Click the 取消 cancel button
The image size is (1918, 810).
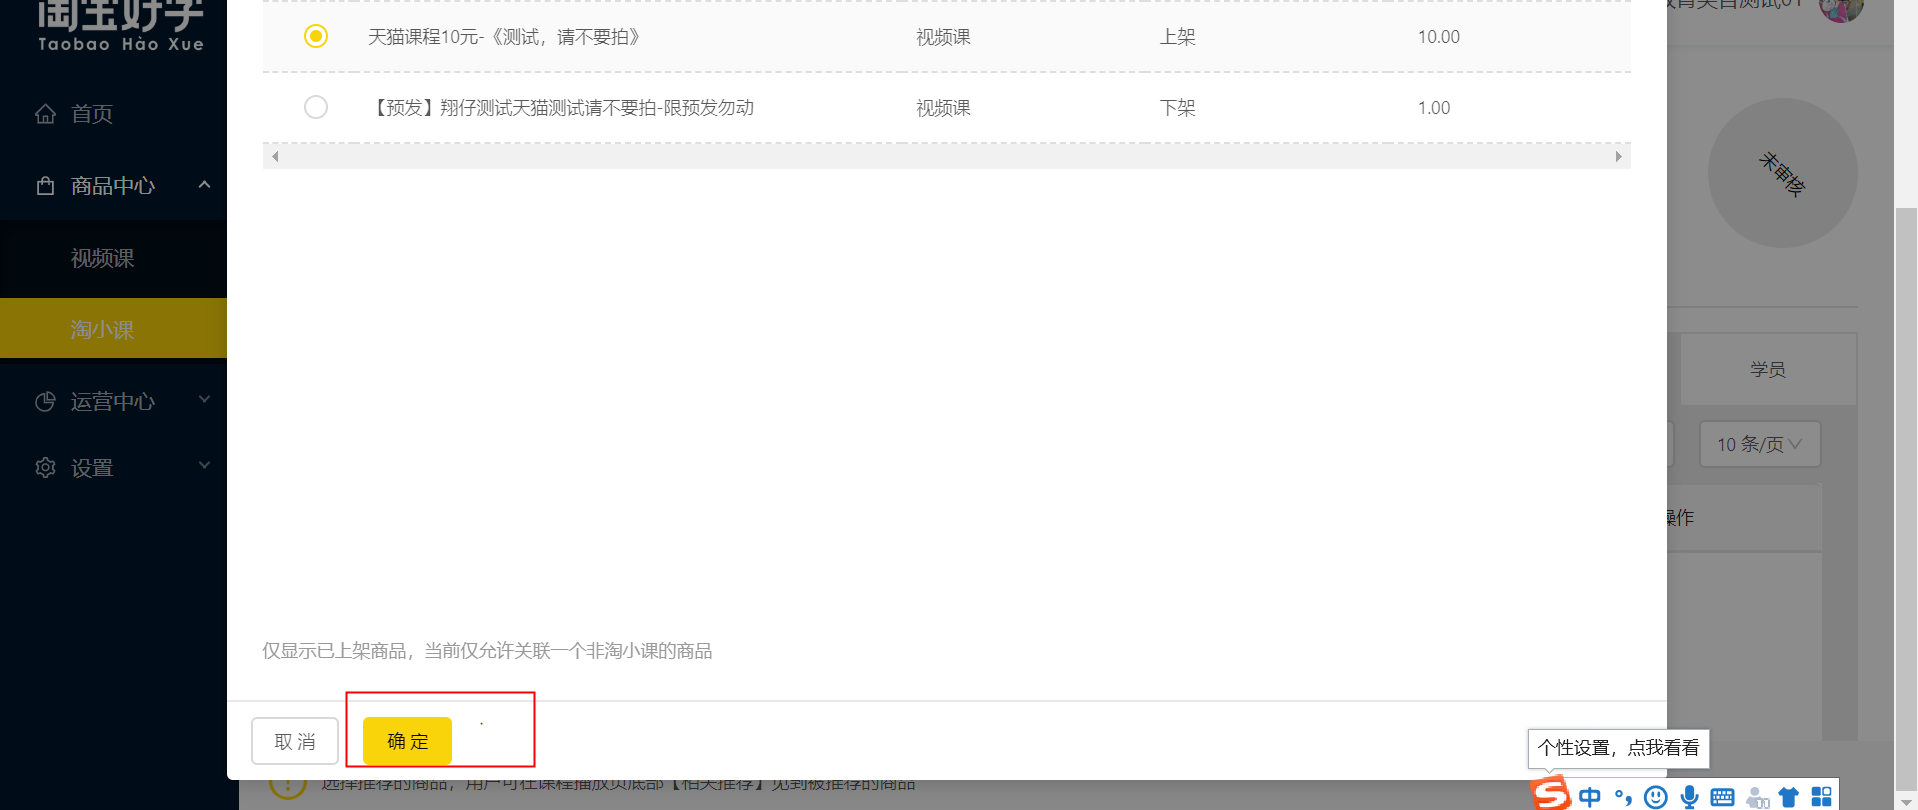click(x=295, y=741)
